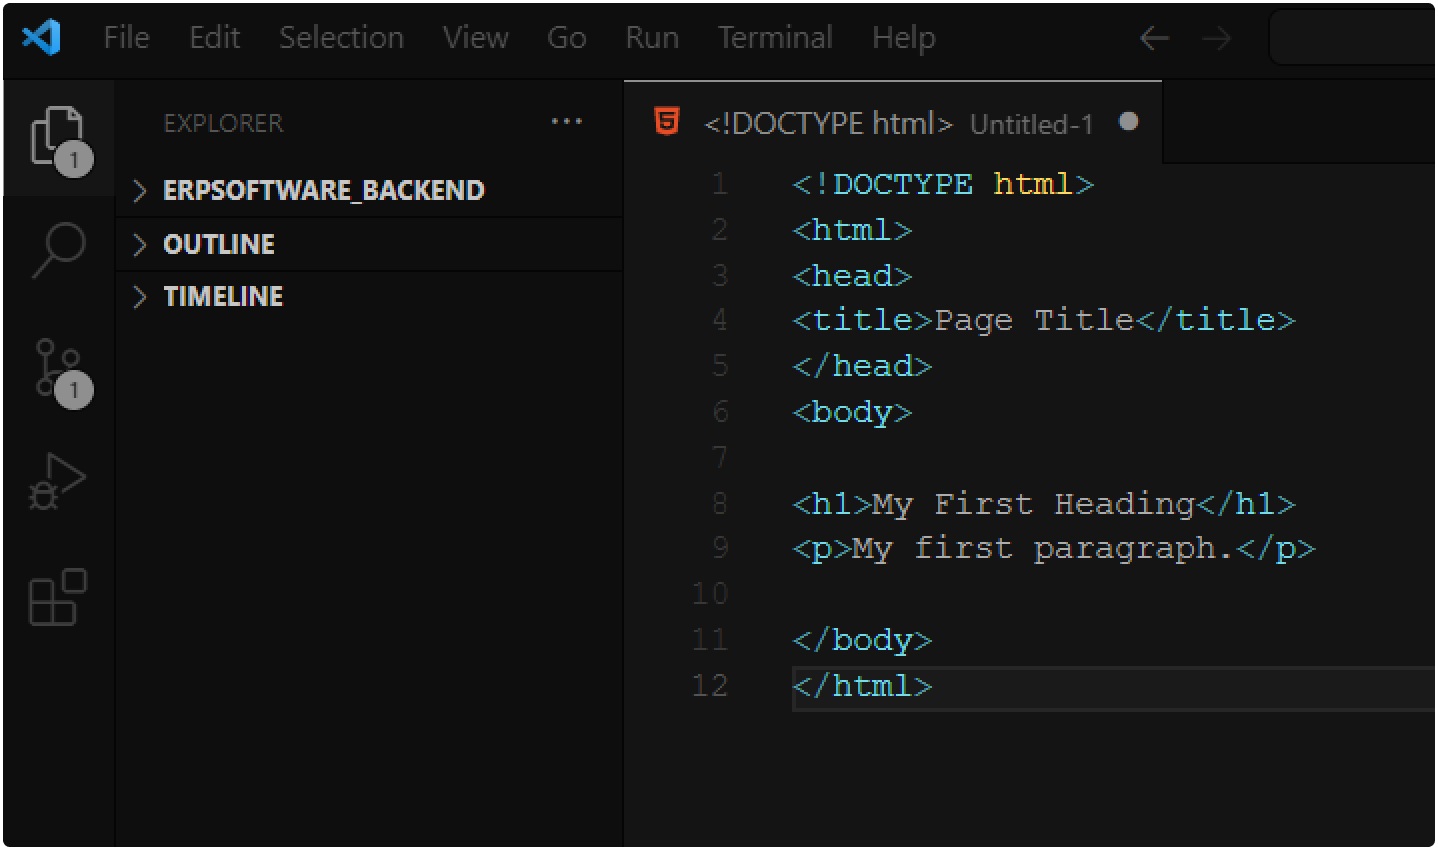
Task: Place cursor on line 12 closing html tag
Action: (x=862, y=686)
